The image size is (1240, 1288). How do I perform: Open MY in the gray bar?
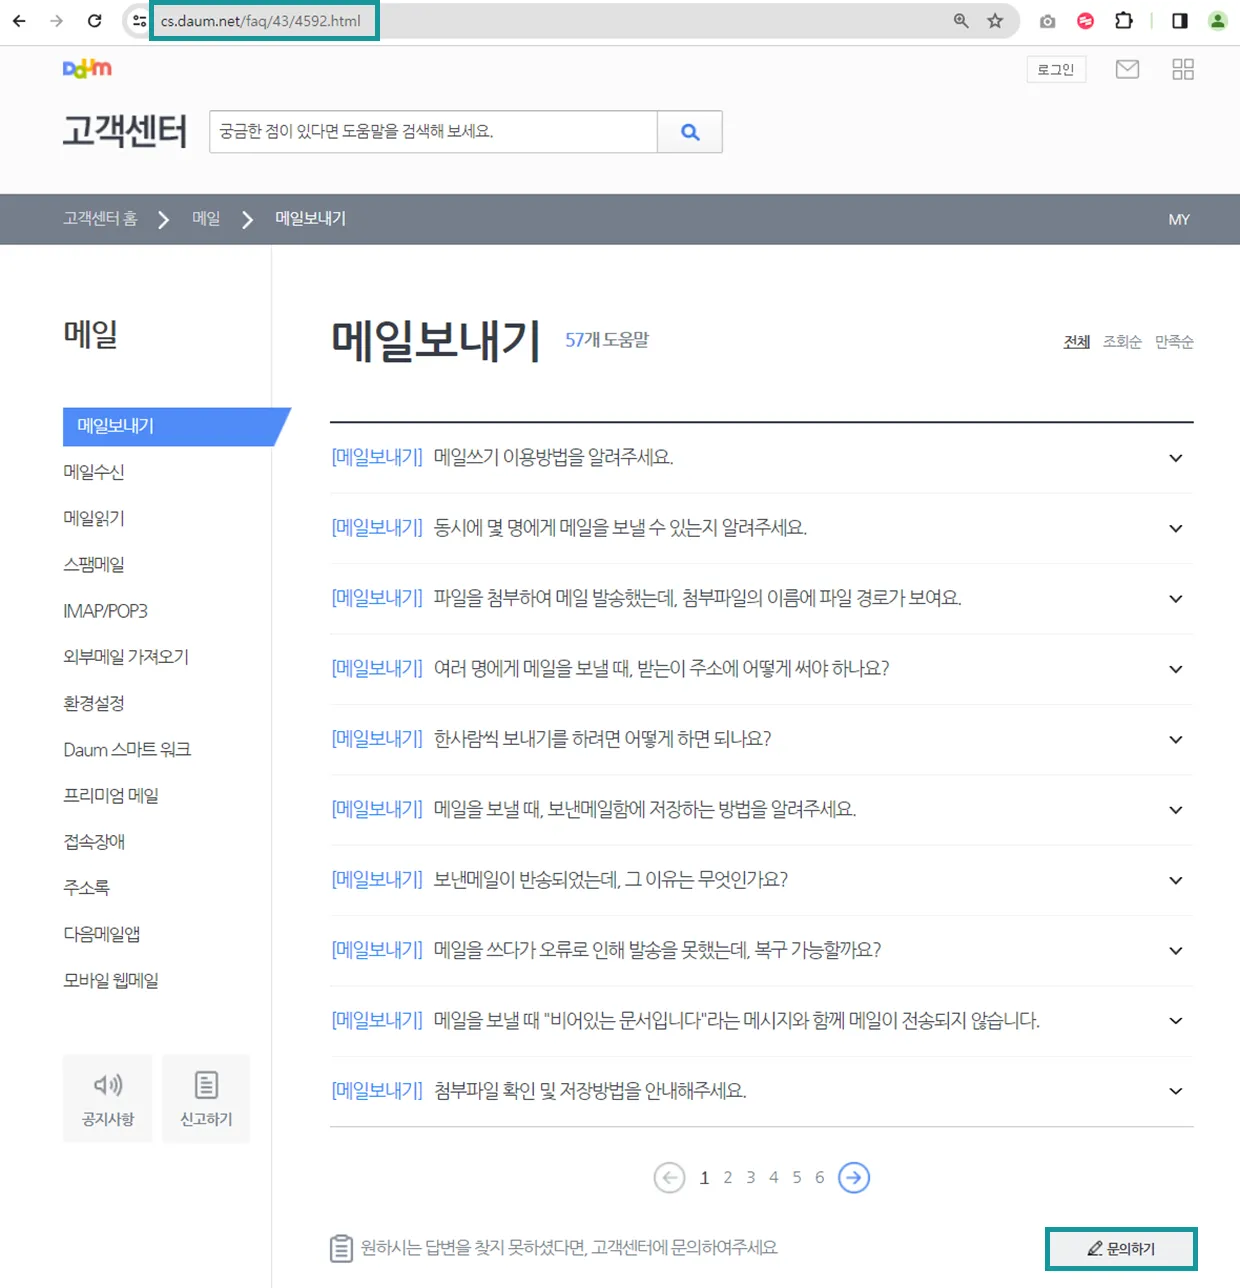tap(1179, 220)
